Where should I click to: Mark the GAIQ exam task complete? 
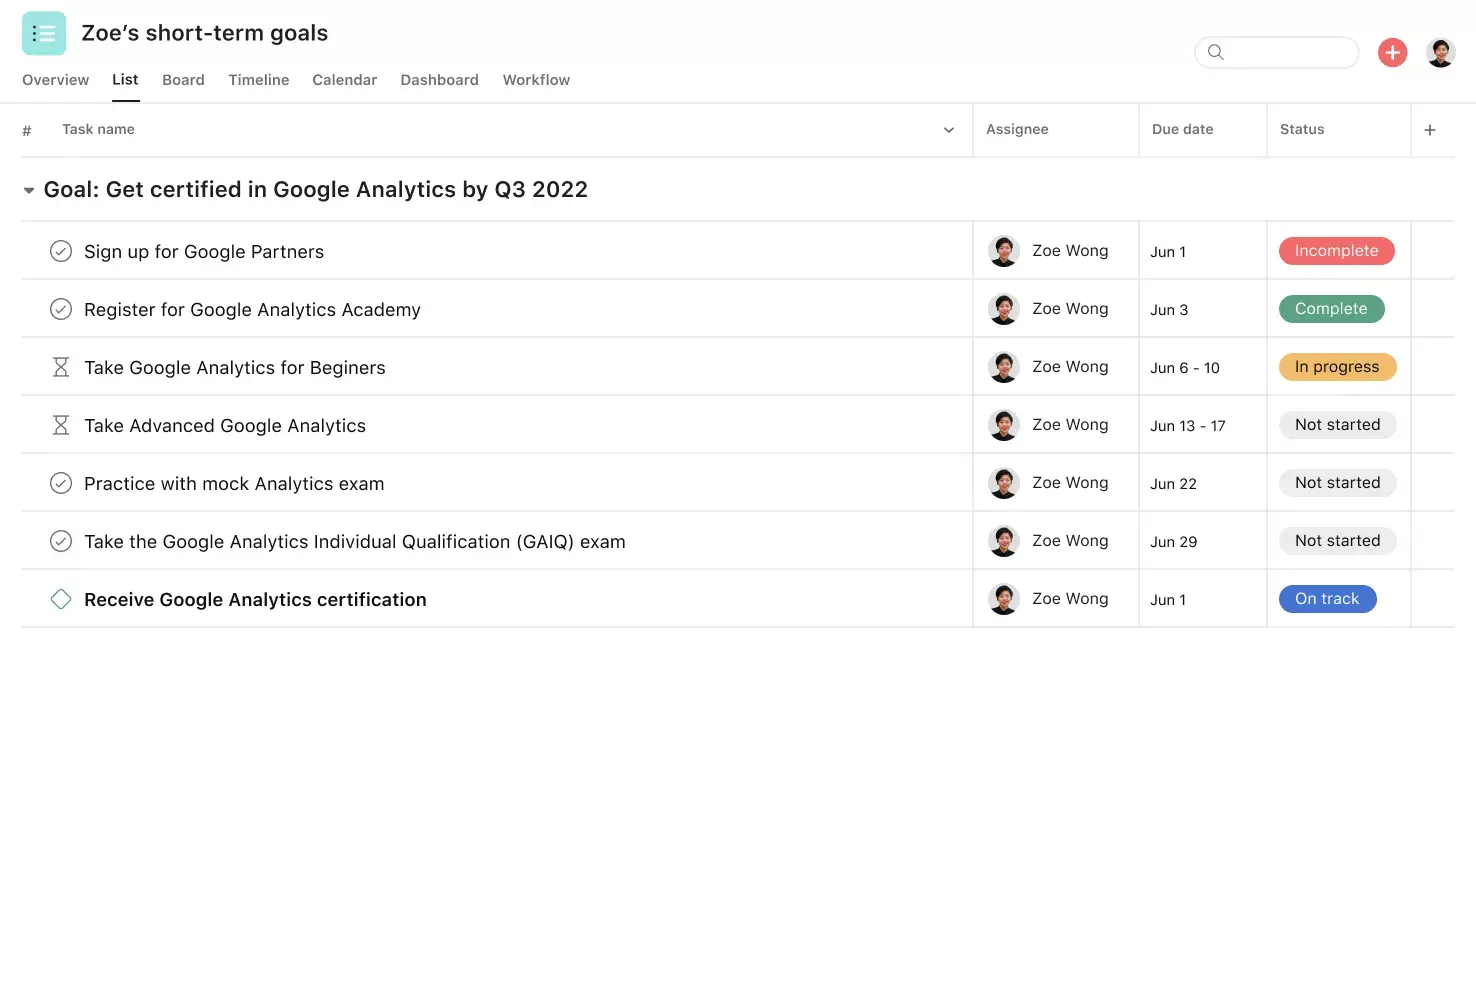point(61,541)
